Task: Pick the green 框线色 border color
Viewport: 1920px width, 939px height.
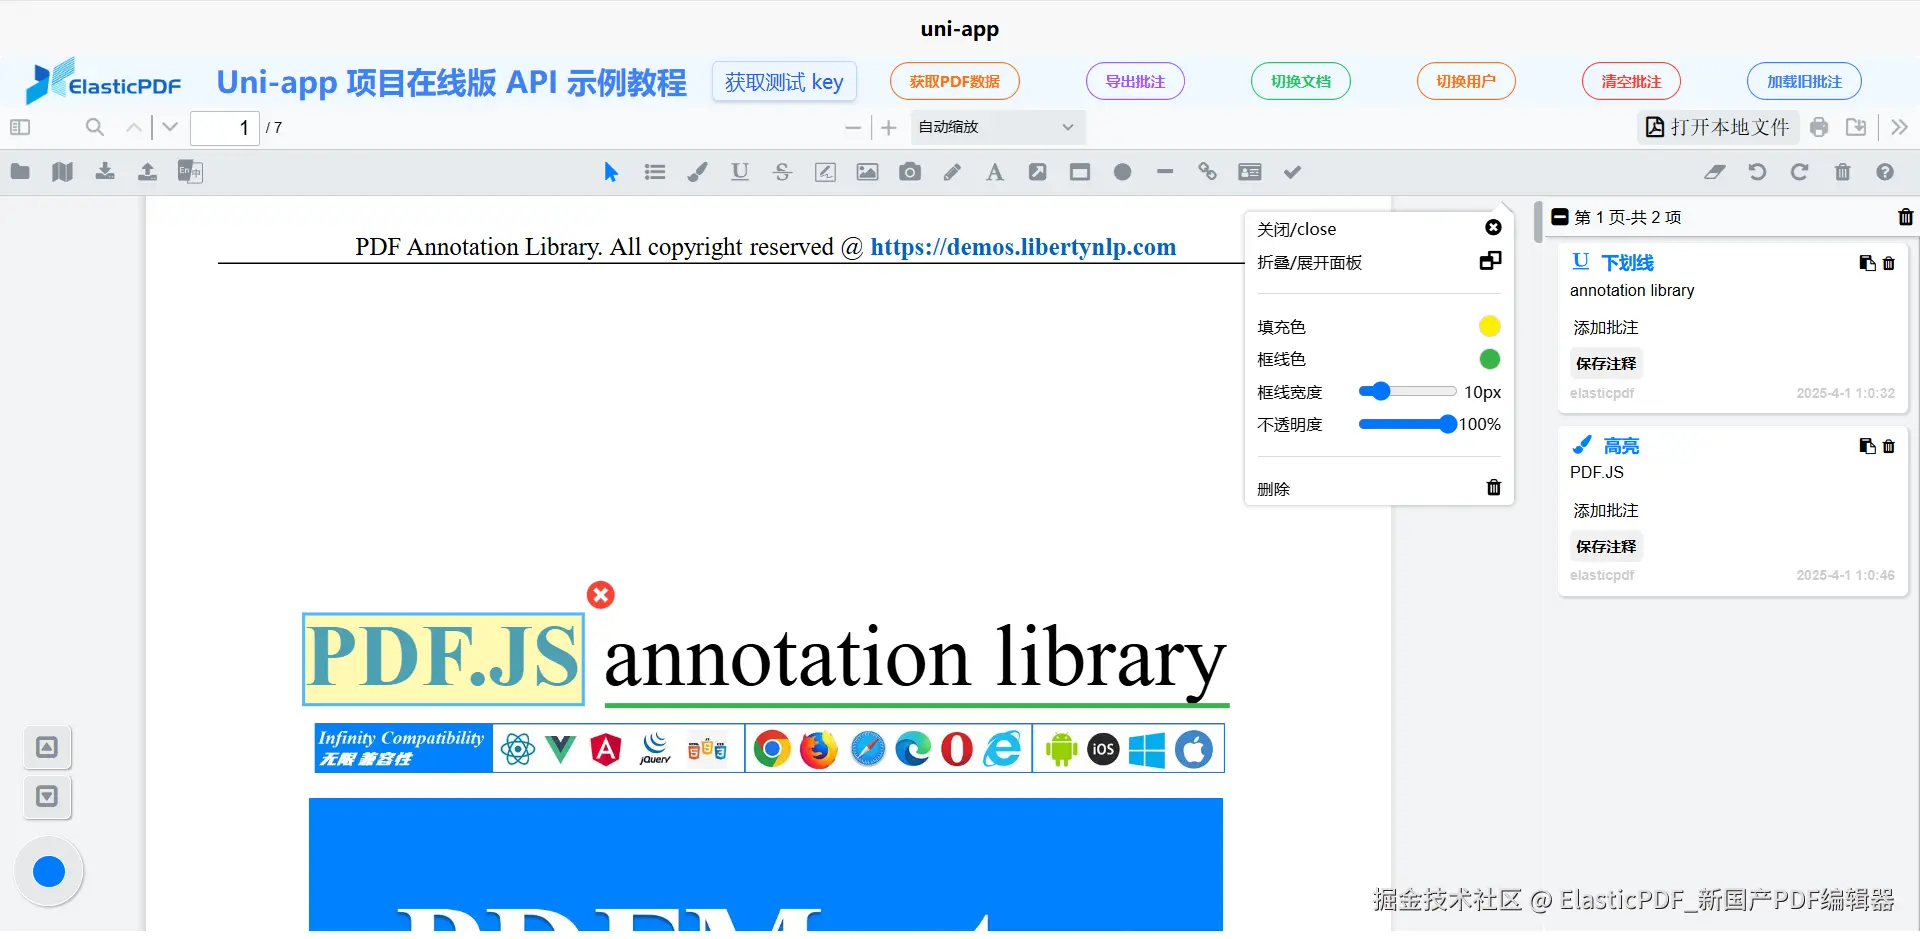Action: [1489, 359]
